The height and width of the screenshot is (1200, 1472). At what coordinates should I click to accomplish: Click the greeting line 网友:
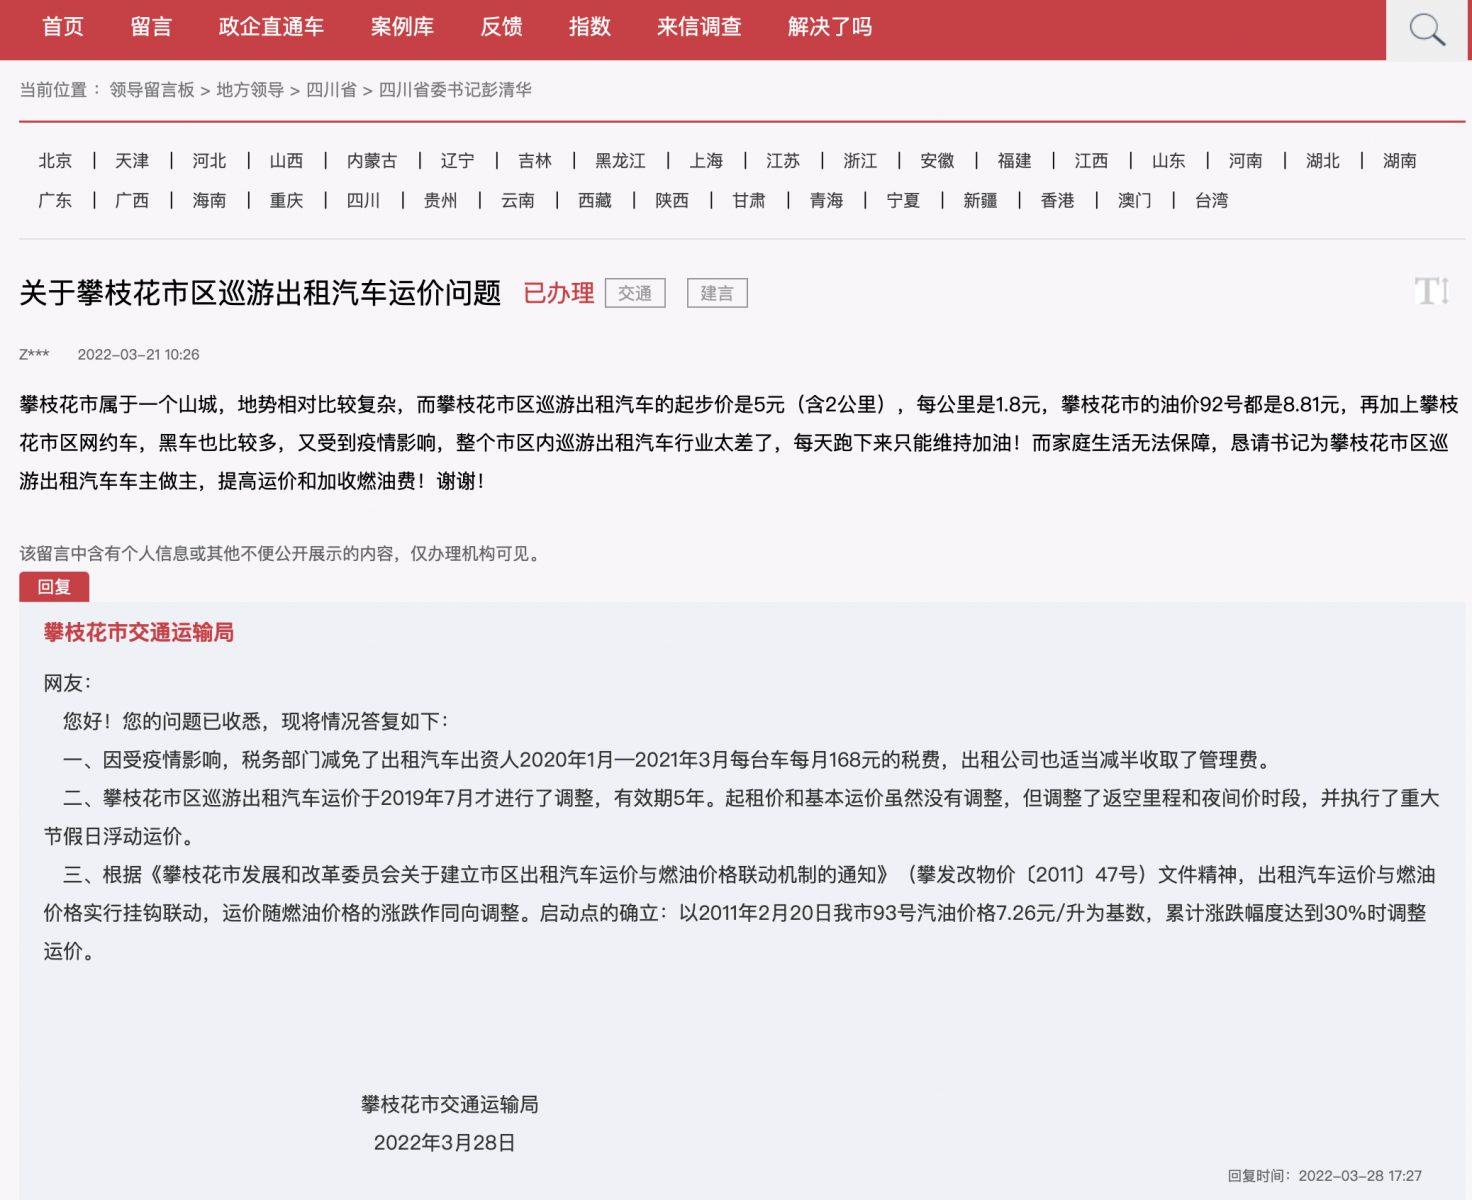(x=68, y=683)
